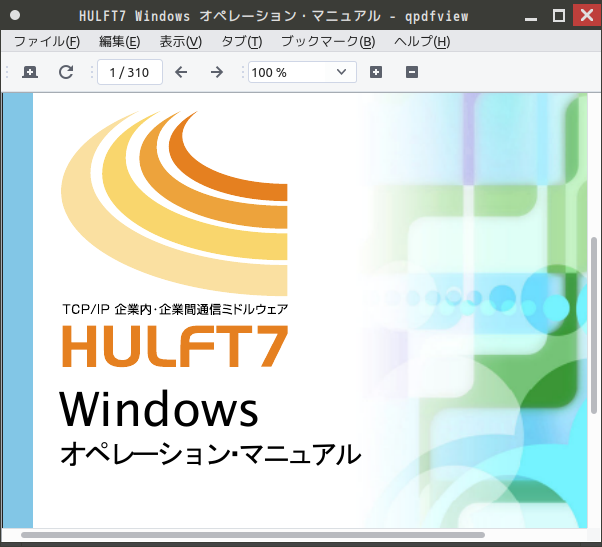Click the refresh document icon
The width and height of the screenshot is (602, 547).
pos(66,72)
